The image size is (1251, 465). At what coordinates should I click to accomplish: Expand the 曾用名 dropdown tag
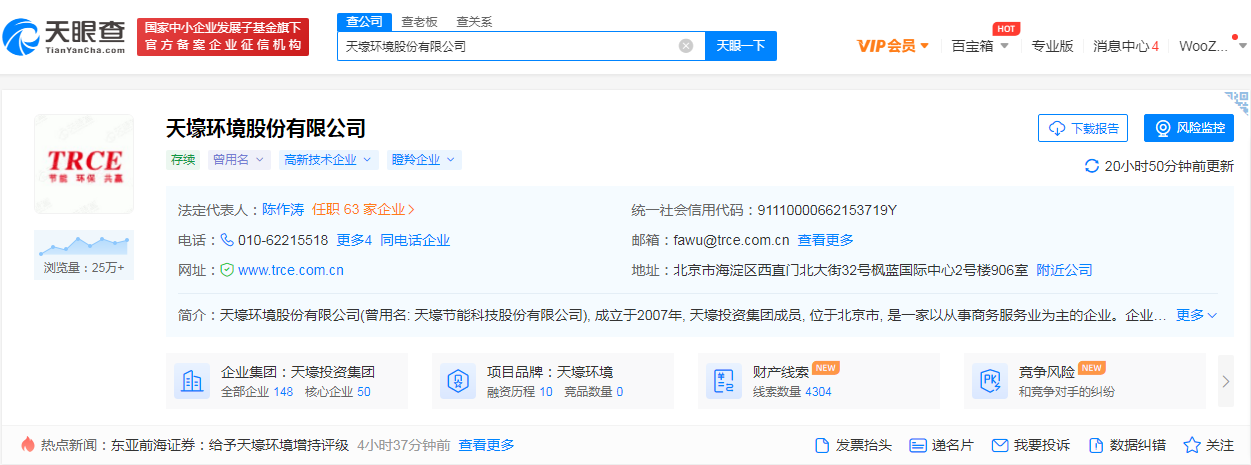click(x=238, y=160)
